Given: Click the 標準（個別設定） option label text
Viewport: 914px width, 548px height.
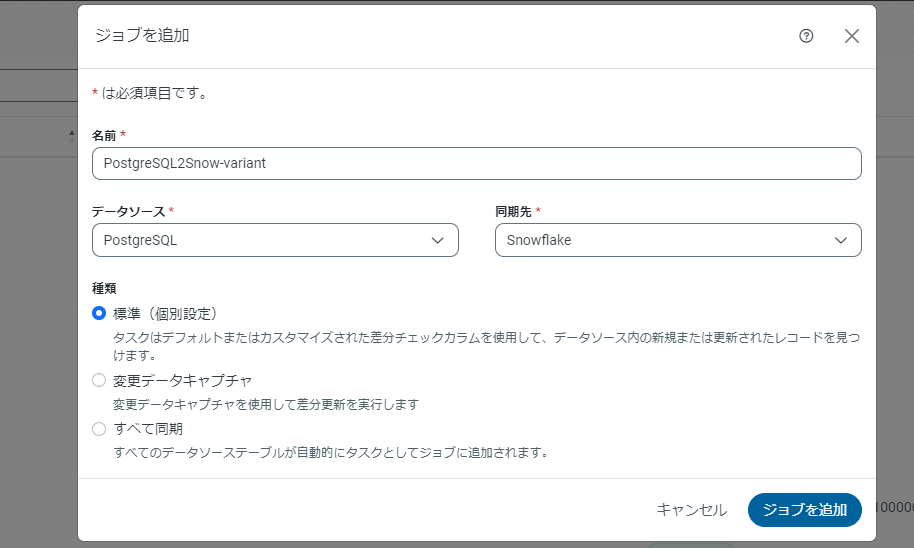Looking at the screenshot, I should point(165,313).
